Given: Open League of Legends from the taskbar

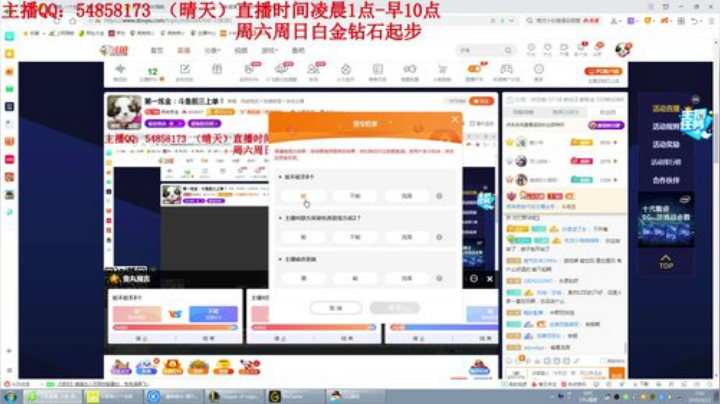Looking at the screenshot, I should (x=234, y=396).
